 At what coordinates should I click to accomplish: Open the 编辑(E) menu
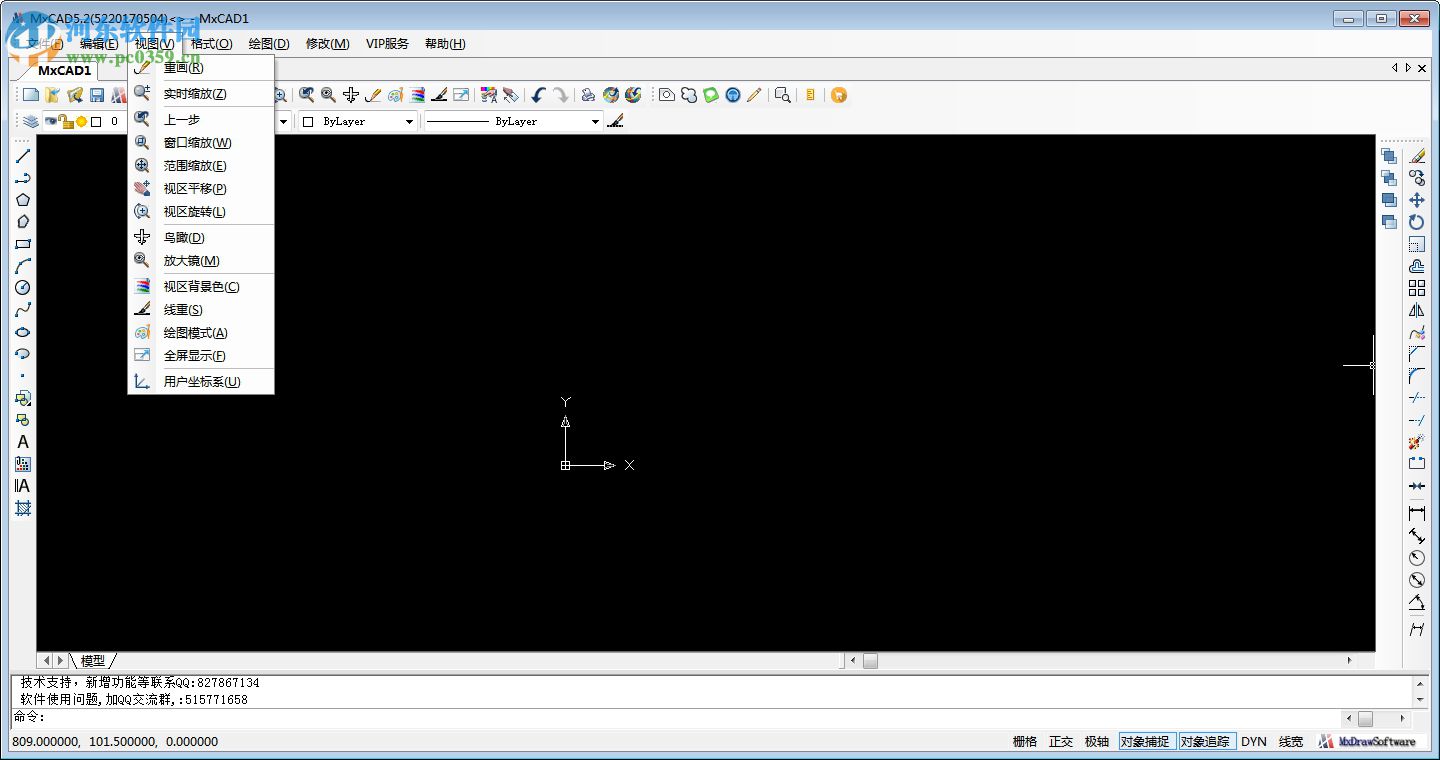[x=99, y=44]
